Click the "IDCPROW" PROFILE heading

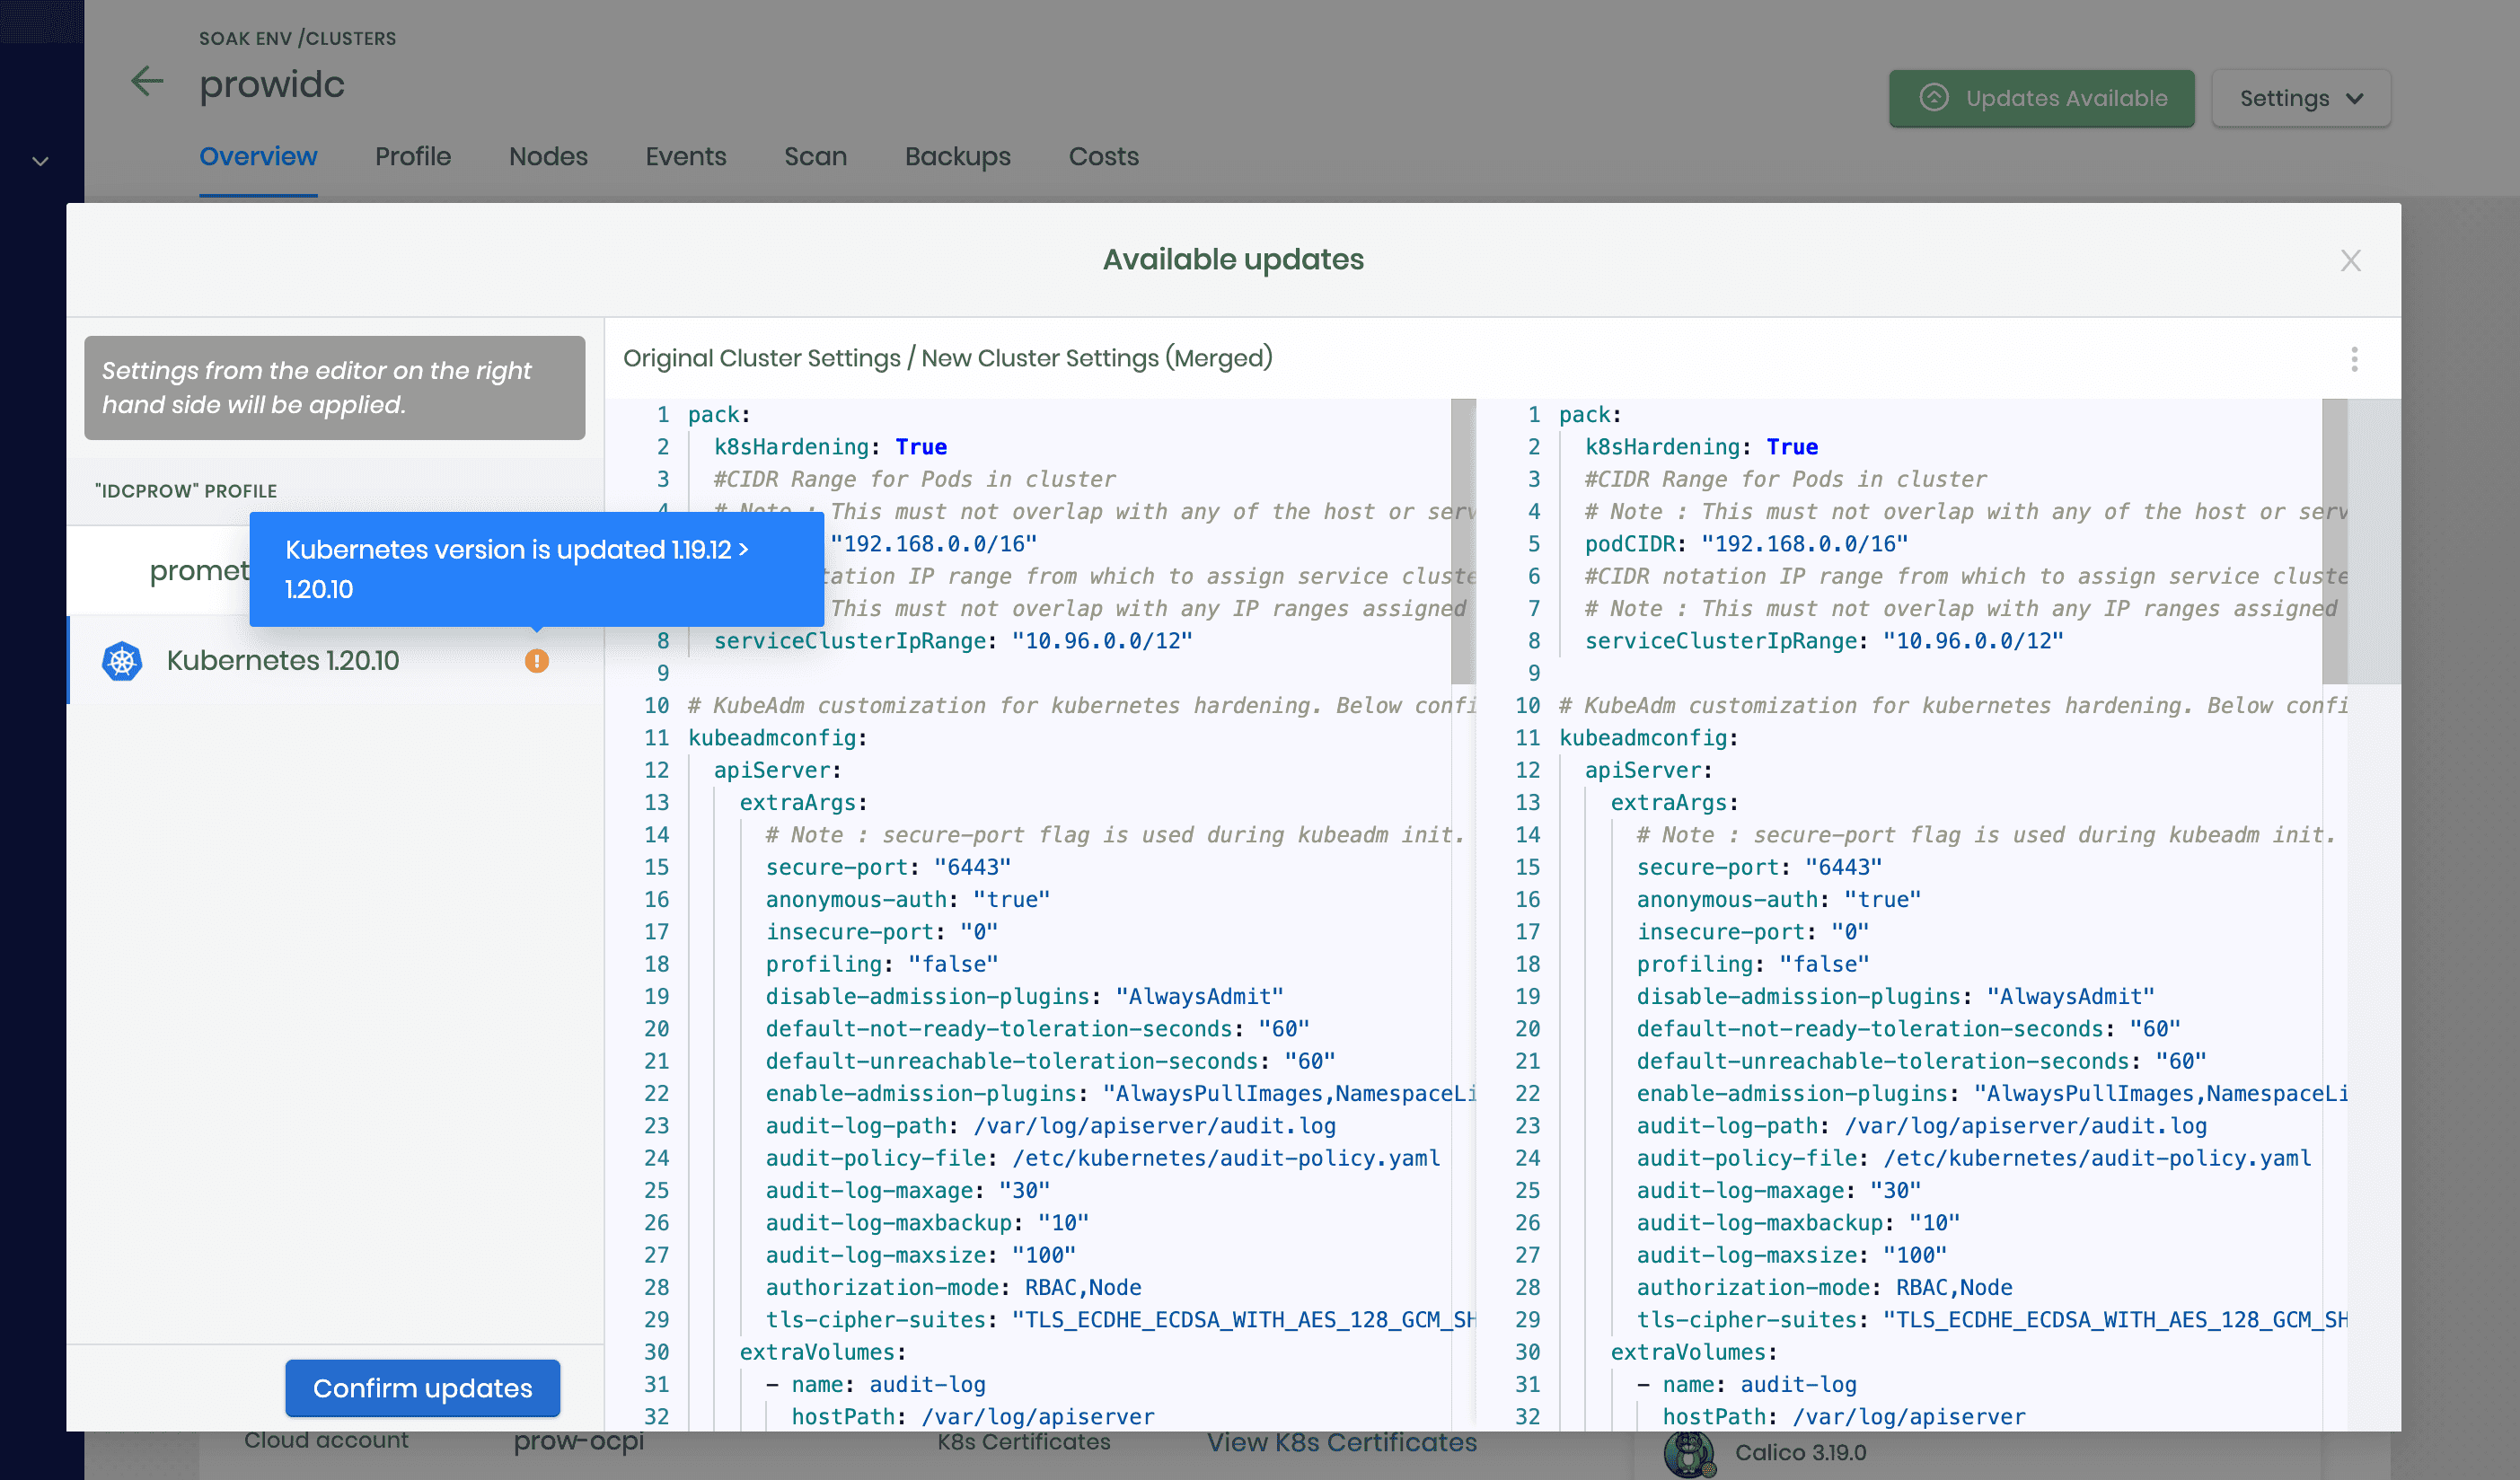tap(186, 491)
